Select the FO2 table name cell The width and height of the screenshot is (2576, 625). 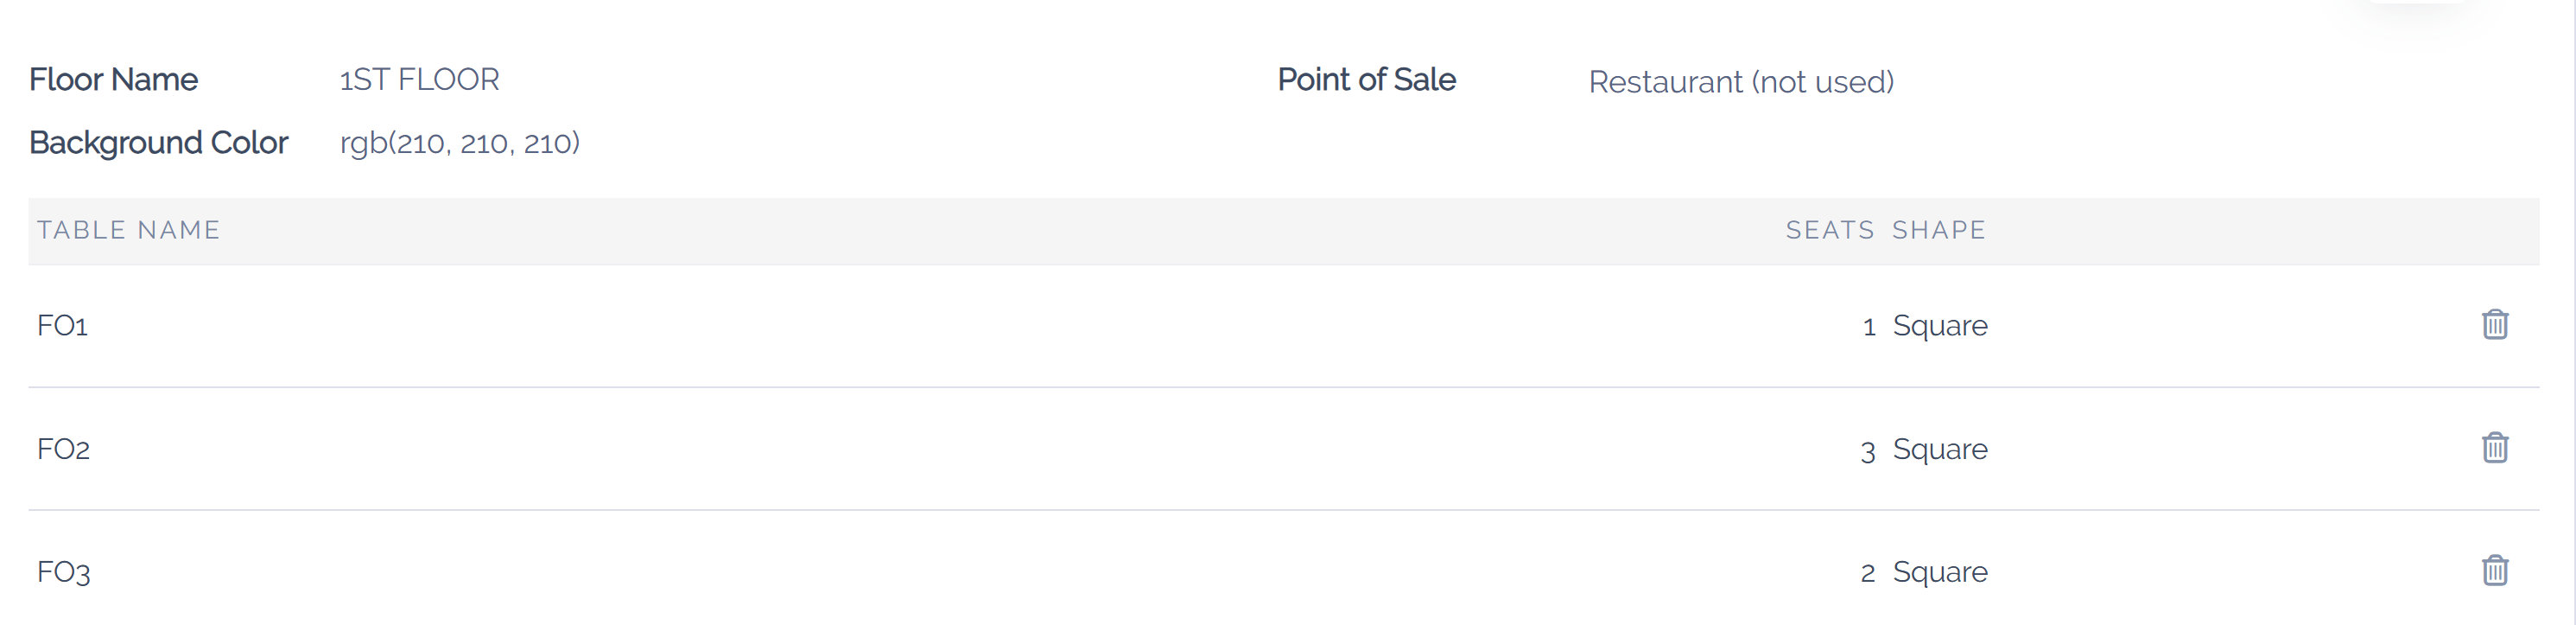pyautogui.click(x=64, y=449)
